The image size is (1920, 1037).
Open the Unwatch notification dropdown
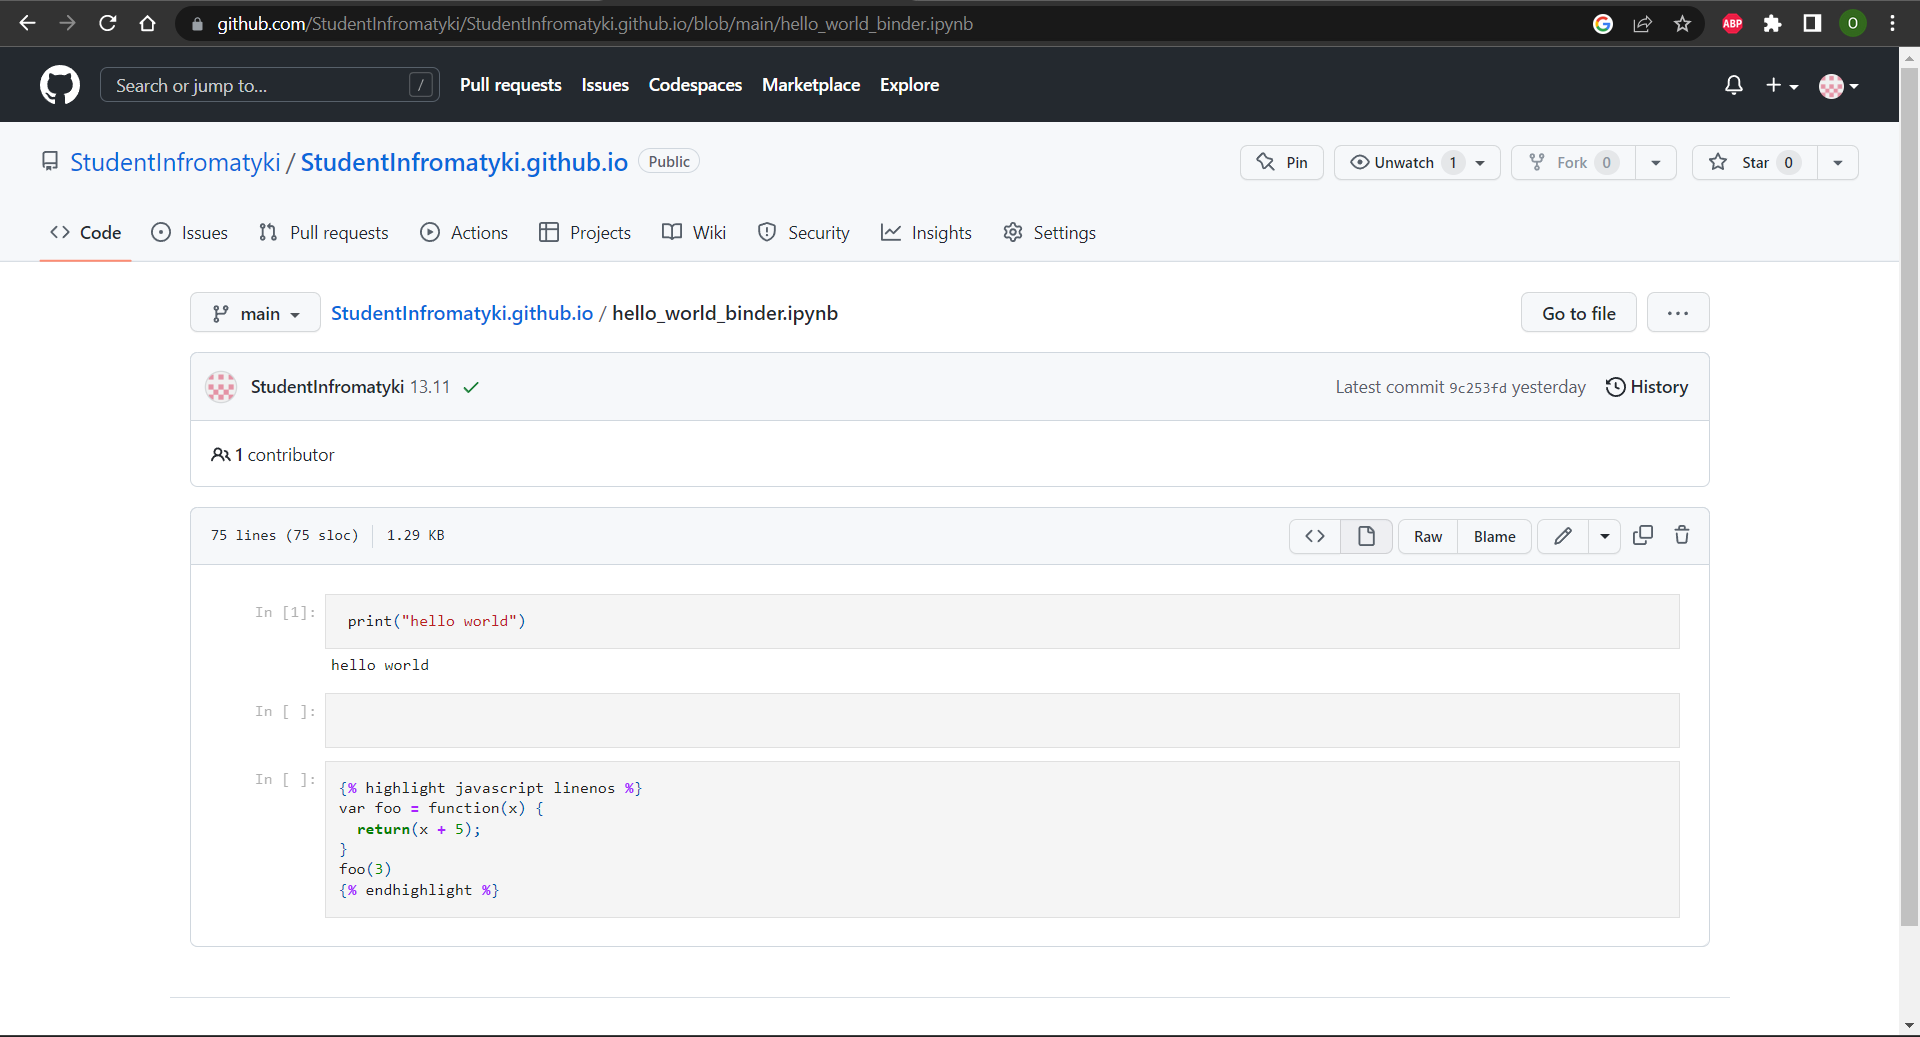(x=1416, y=163)
